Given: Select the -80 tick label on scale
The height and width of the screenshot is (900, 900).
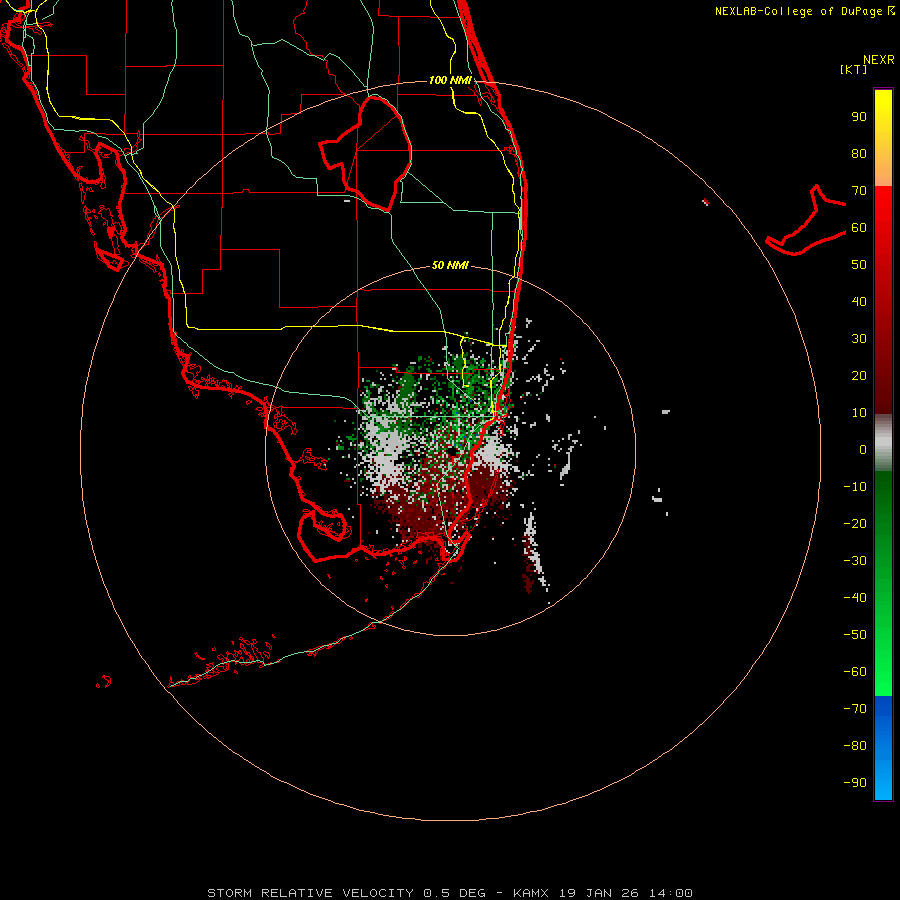Looking at the screenshot, I should tap(855, 746).
